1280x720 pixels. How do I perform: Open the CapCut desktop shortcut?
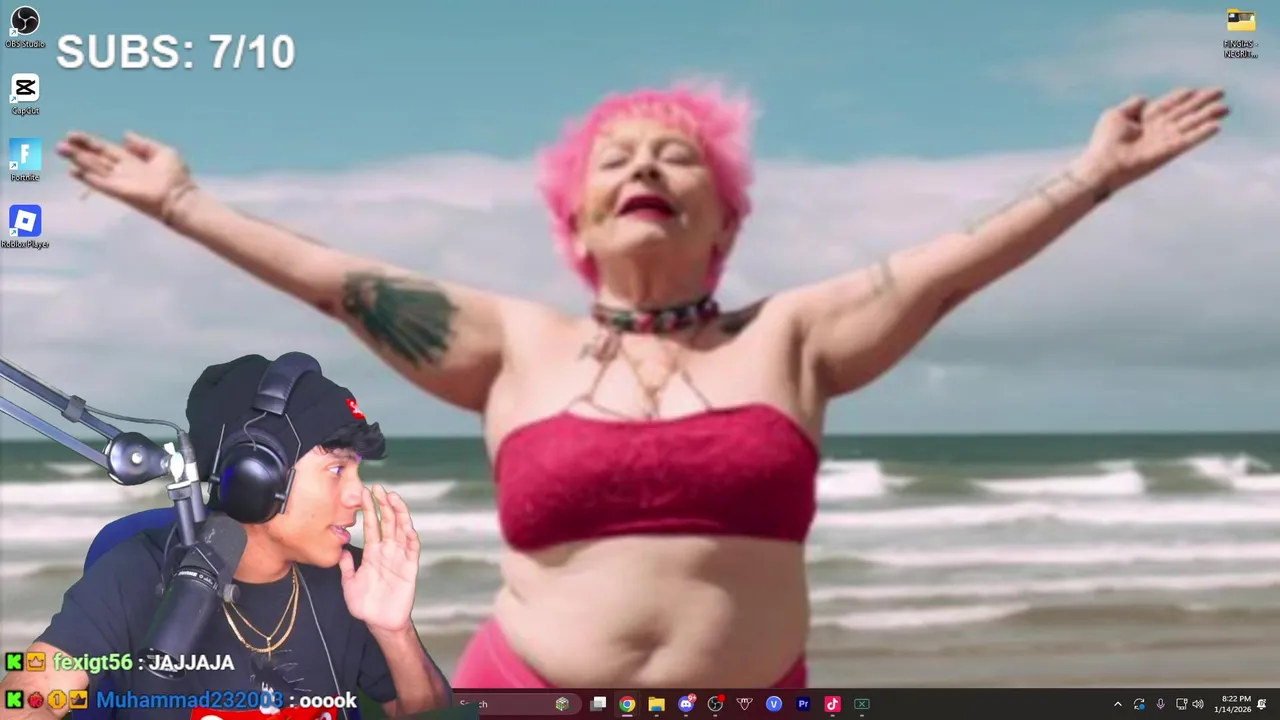(25, 95)
